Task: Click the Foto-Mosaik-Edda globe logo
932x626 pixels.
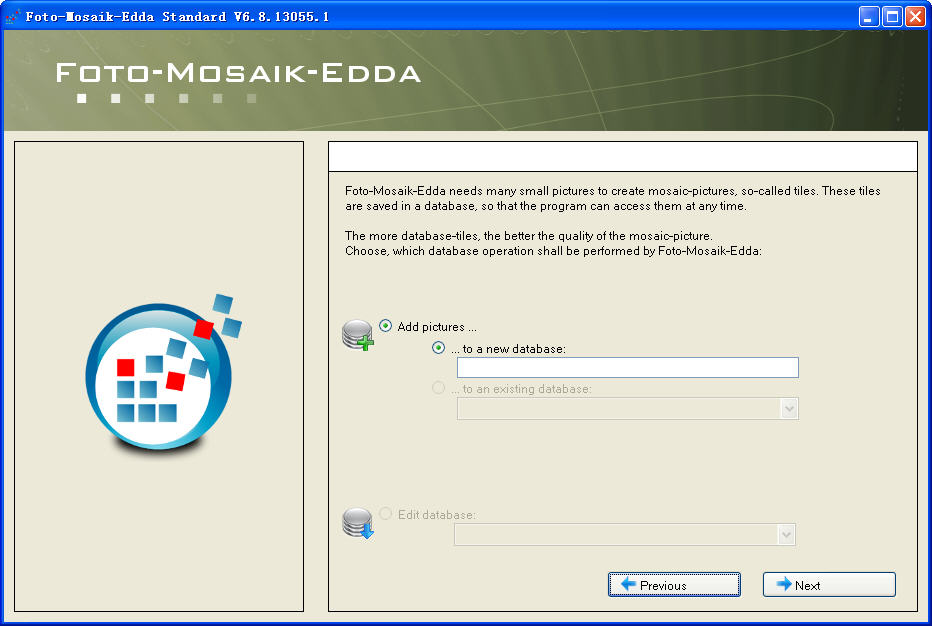Action: click(164, 375)
